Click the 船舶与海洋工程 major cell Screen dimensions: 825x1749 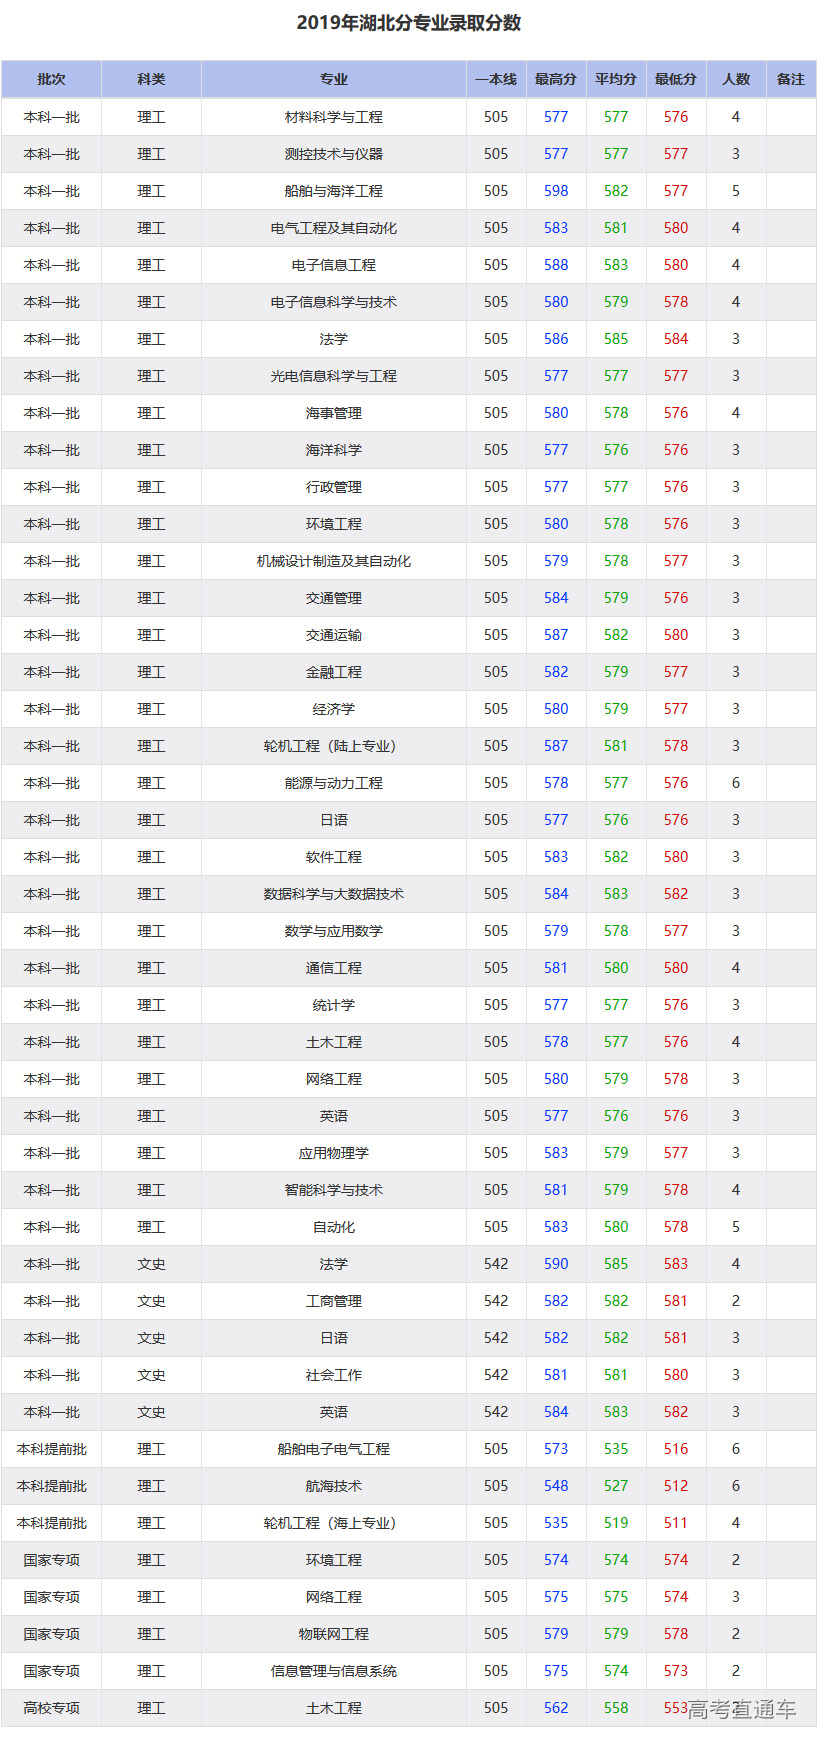click(333, 191)
